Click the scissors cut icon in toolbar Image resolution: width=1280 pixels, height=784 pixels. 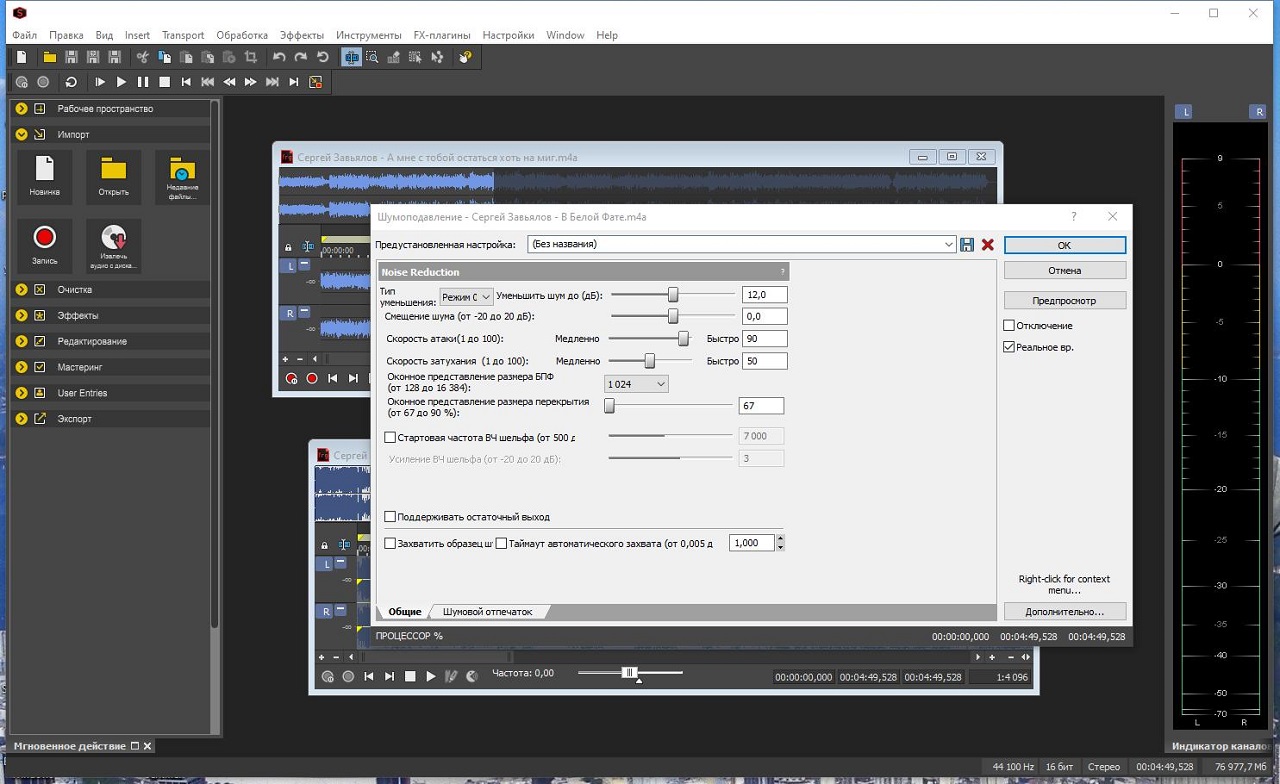pos(143,57)
